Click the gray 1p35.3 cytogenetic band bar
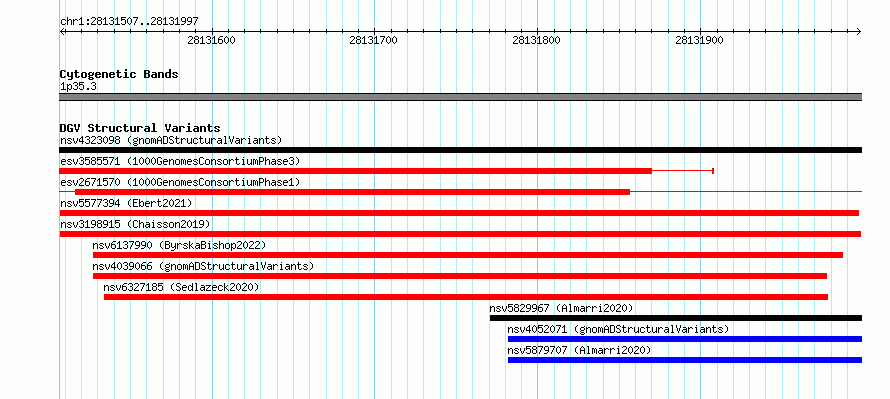Screen dimensions: 890x399 [460, 97]
